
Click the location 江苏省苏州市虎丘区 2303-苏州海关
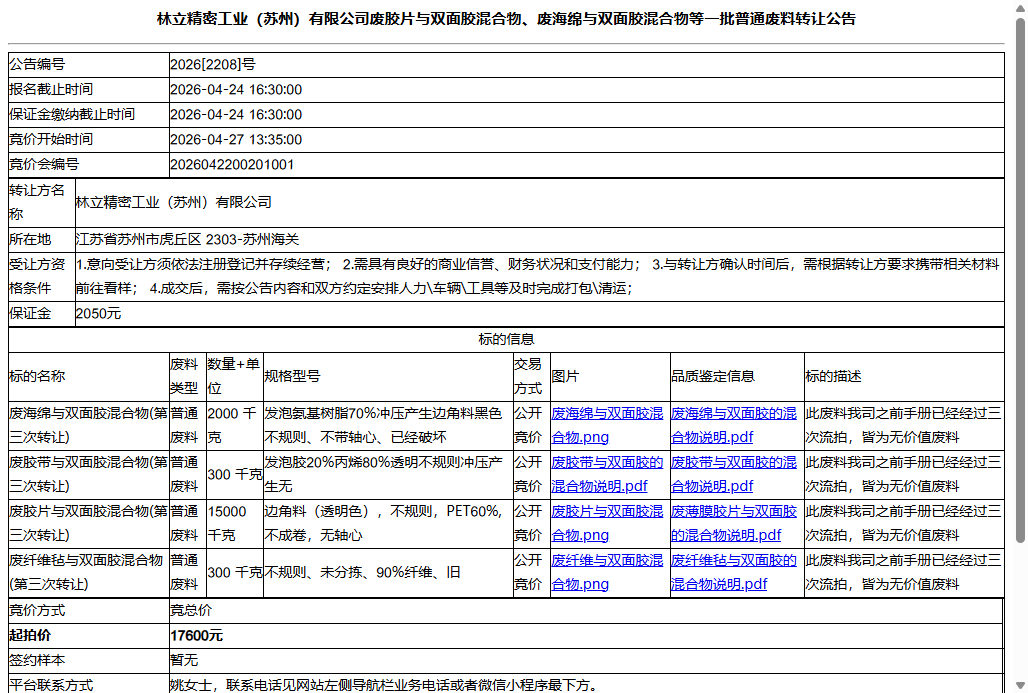pyautogui.click(x=188, y=240)
